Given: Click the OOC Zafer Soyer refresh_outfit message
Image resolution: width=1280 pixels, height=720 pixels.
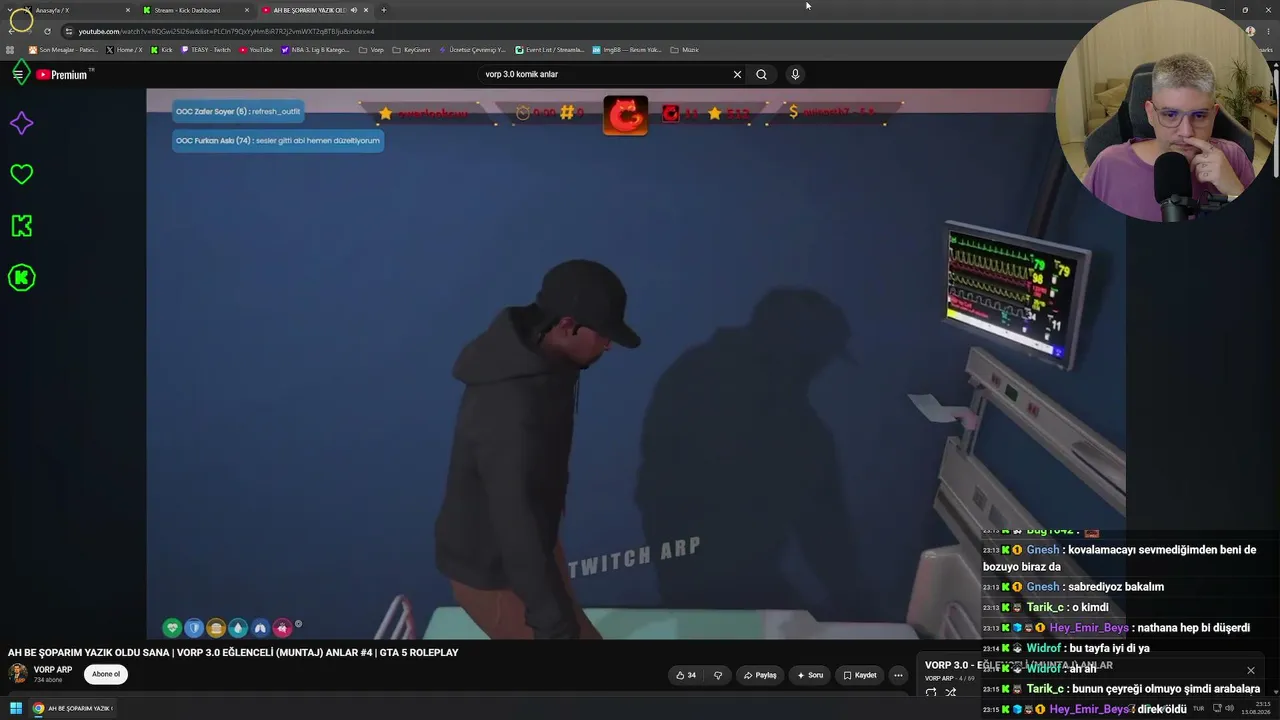Looking at the screenshot, I should point(238,111).
